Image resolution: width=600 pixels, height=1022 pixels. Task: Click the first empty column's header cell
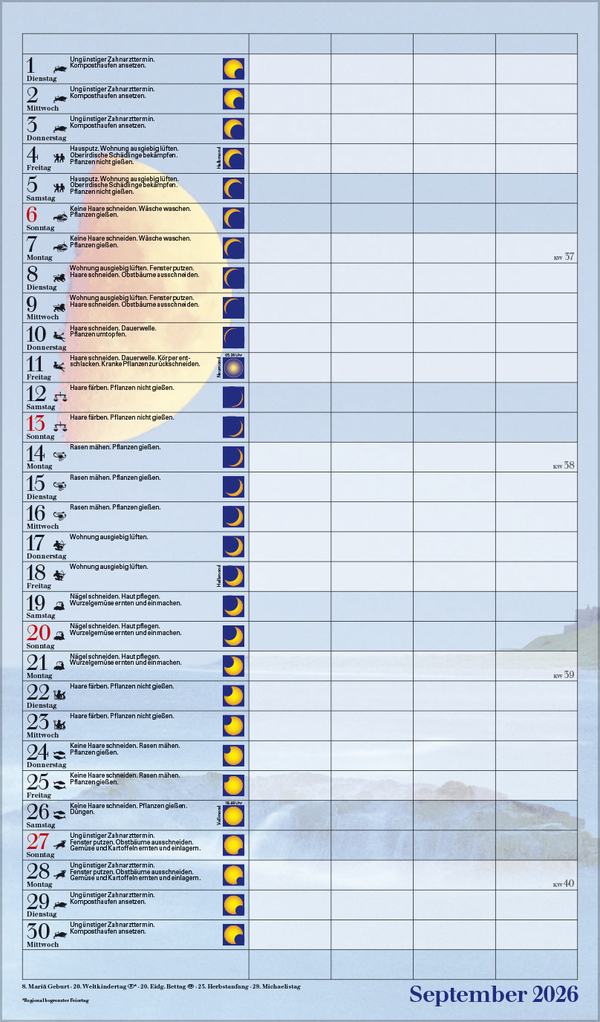[x=289, y=43]
